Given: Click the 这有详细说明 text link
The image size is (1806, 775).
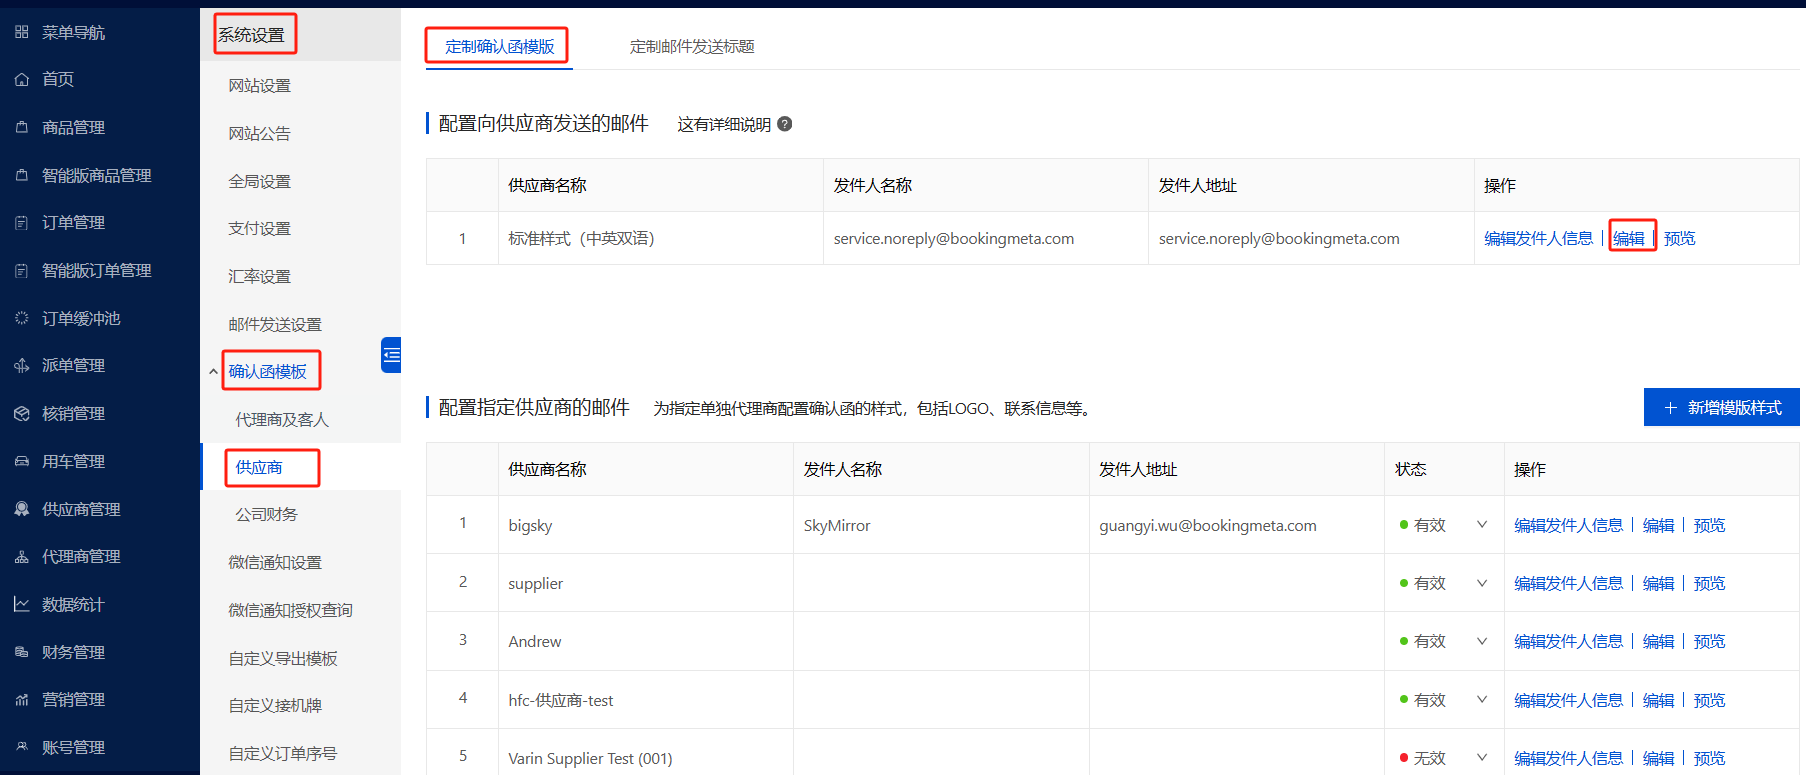Looking at the screenshot, I should tap(724, 124).
